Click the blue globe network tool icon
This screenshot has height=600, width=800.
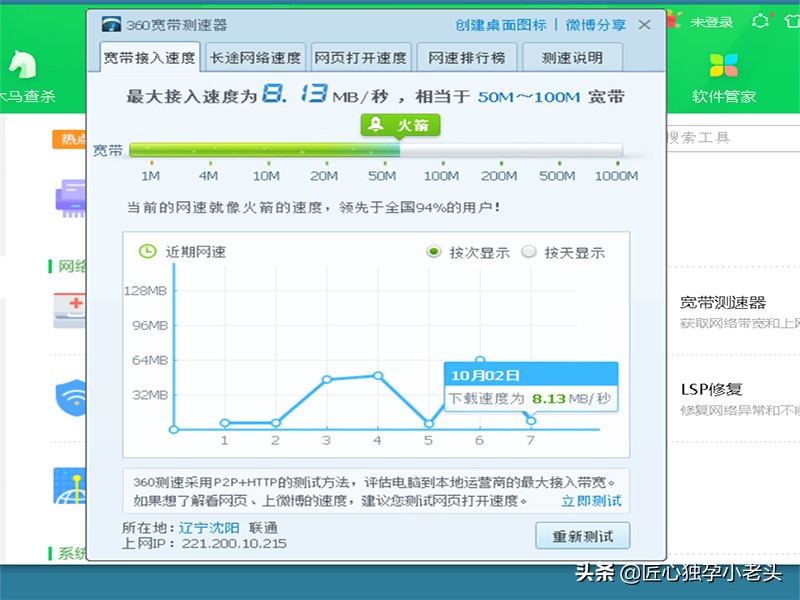click(x=72, y=484)
